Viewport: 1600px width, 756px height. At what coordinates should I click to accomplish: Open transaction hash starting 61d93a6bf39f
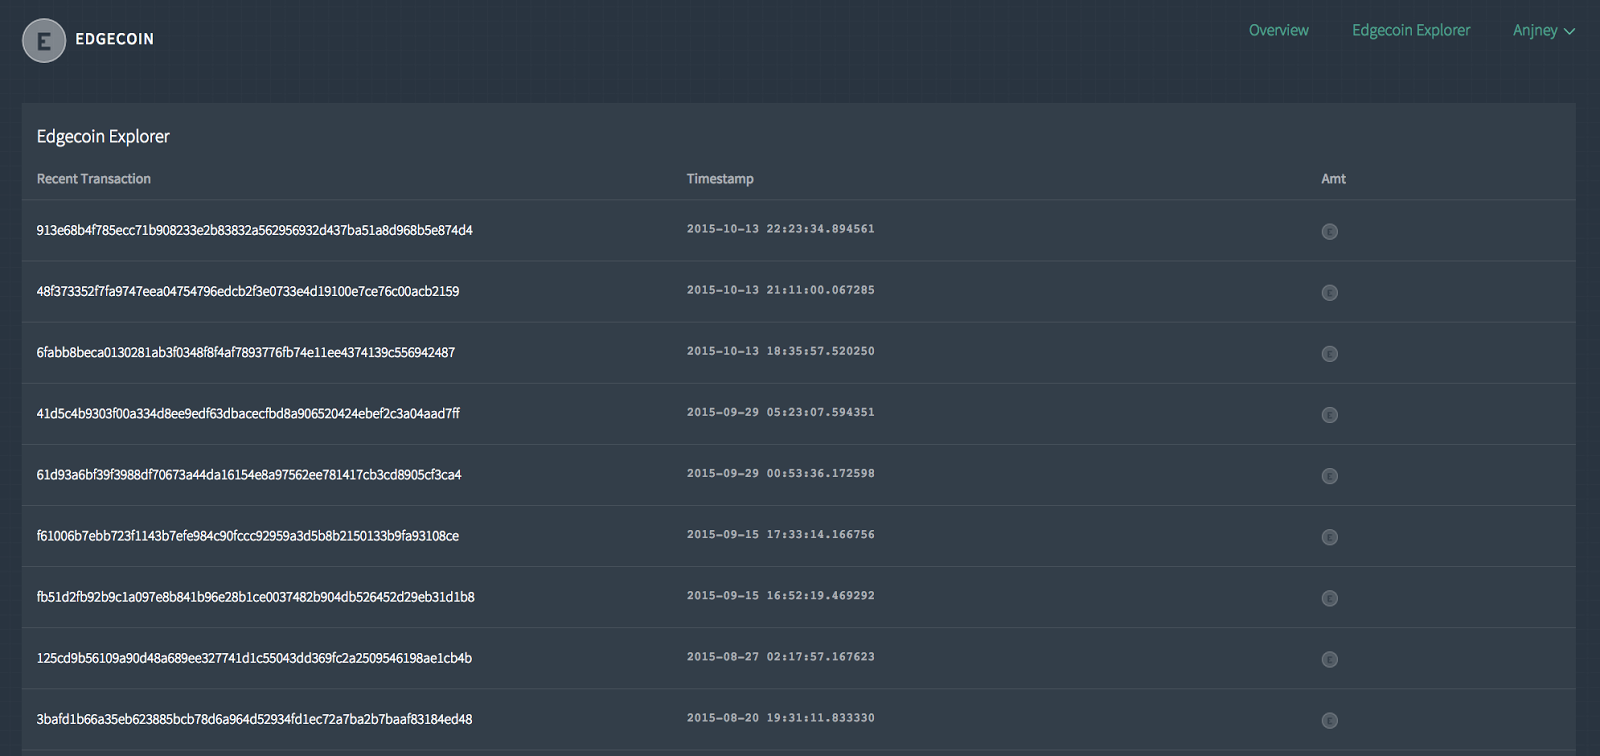pos(249,474)
